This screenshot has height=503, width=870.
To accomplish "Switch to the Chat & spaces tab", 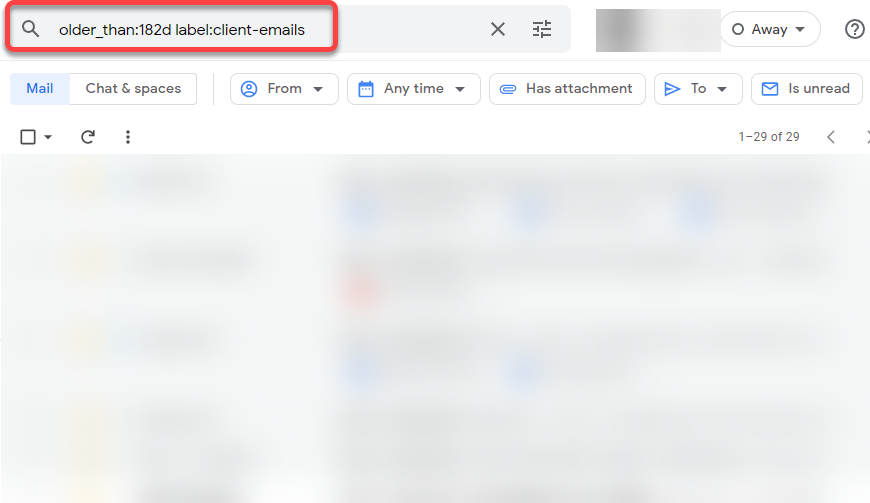I will coord(133,89).
